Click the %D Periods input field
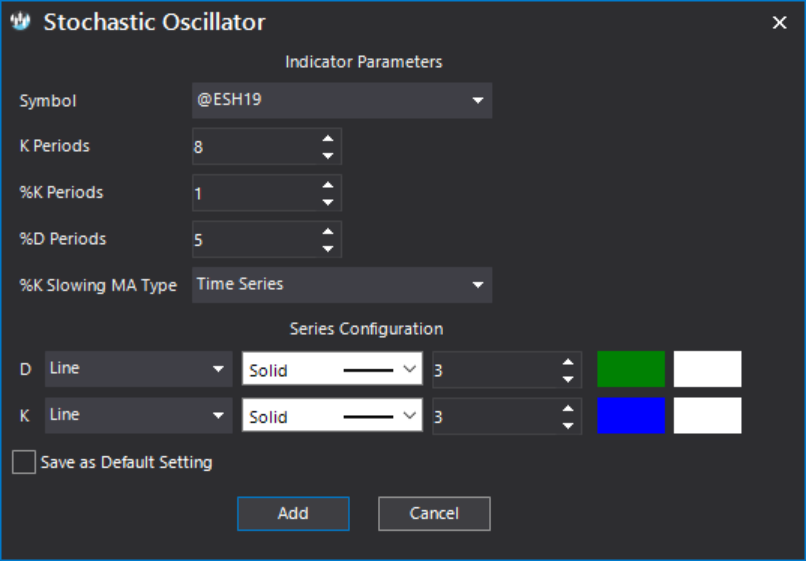Image resolution: width=806 pixels, height=561 pixels. [x=255, y=240]
